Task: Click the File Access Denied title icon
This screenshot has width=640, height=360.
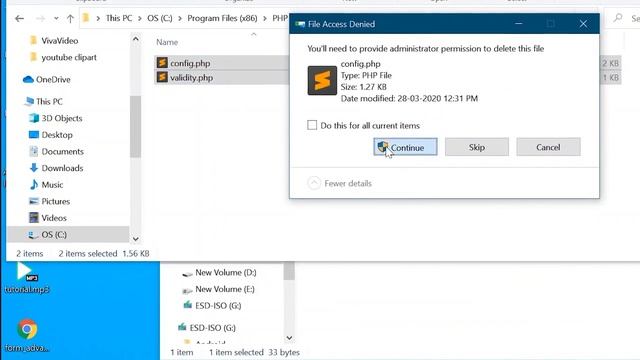Action: click(x=300, y=24)
